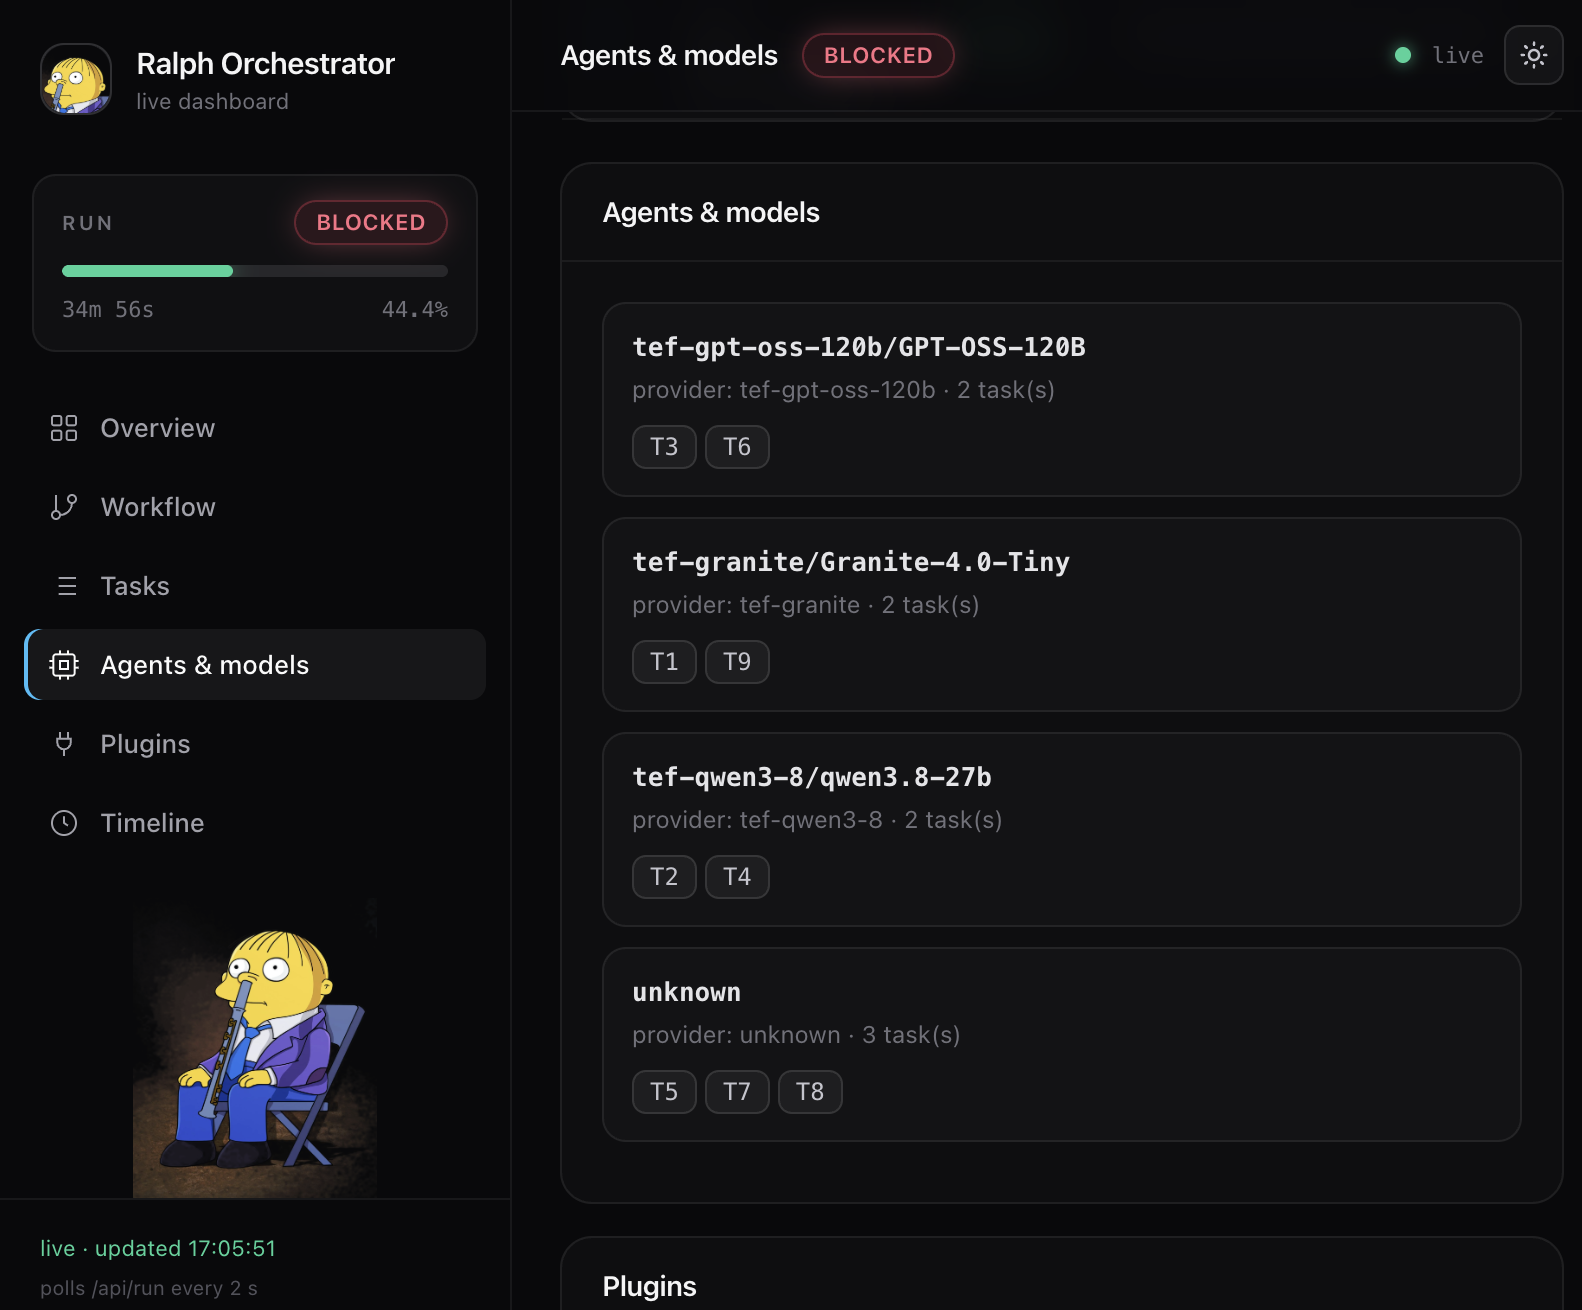Select task chip T8
This screenshot has height=1310, width=1582.
coord(810,1092)
